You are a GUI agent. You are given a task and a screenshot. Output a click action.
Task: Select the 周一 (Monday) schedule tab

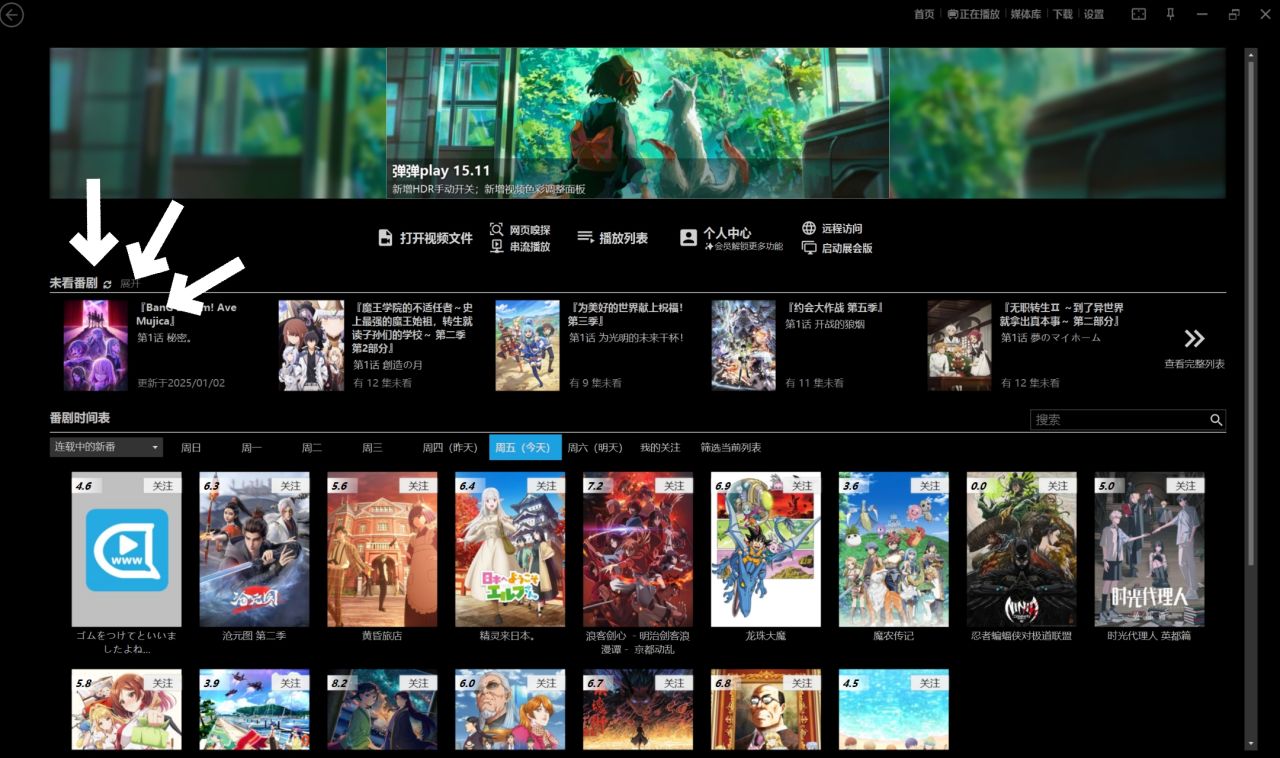(251, 447)
